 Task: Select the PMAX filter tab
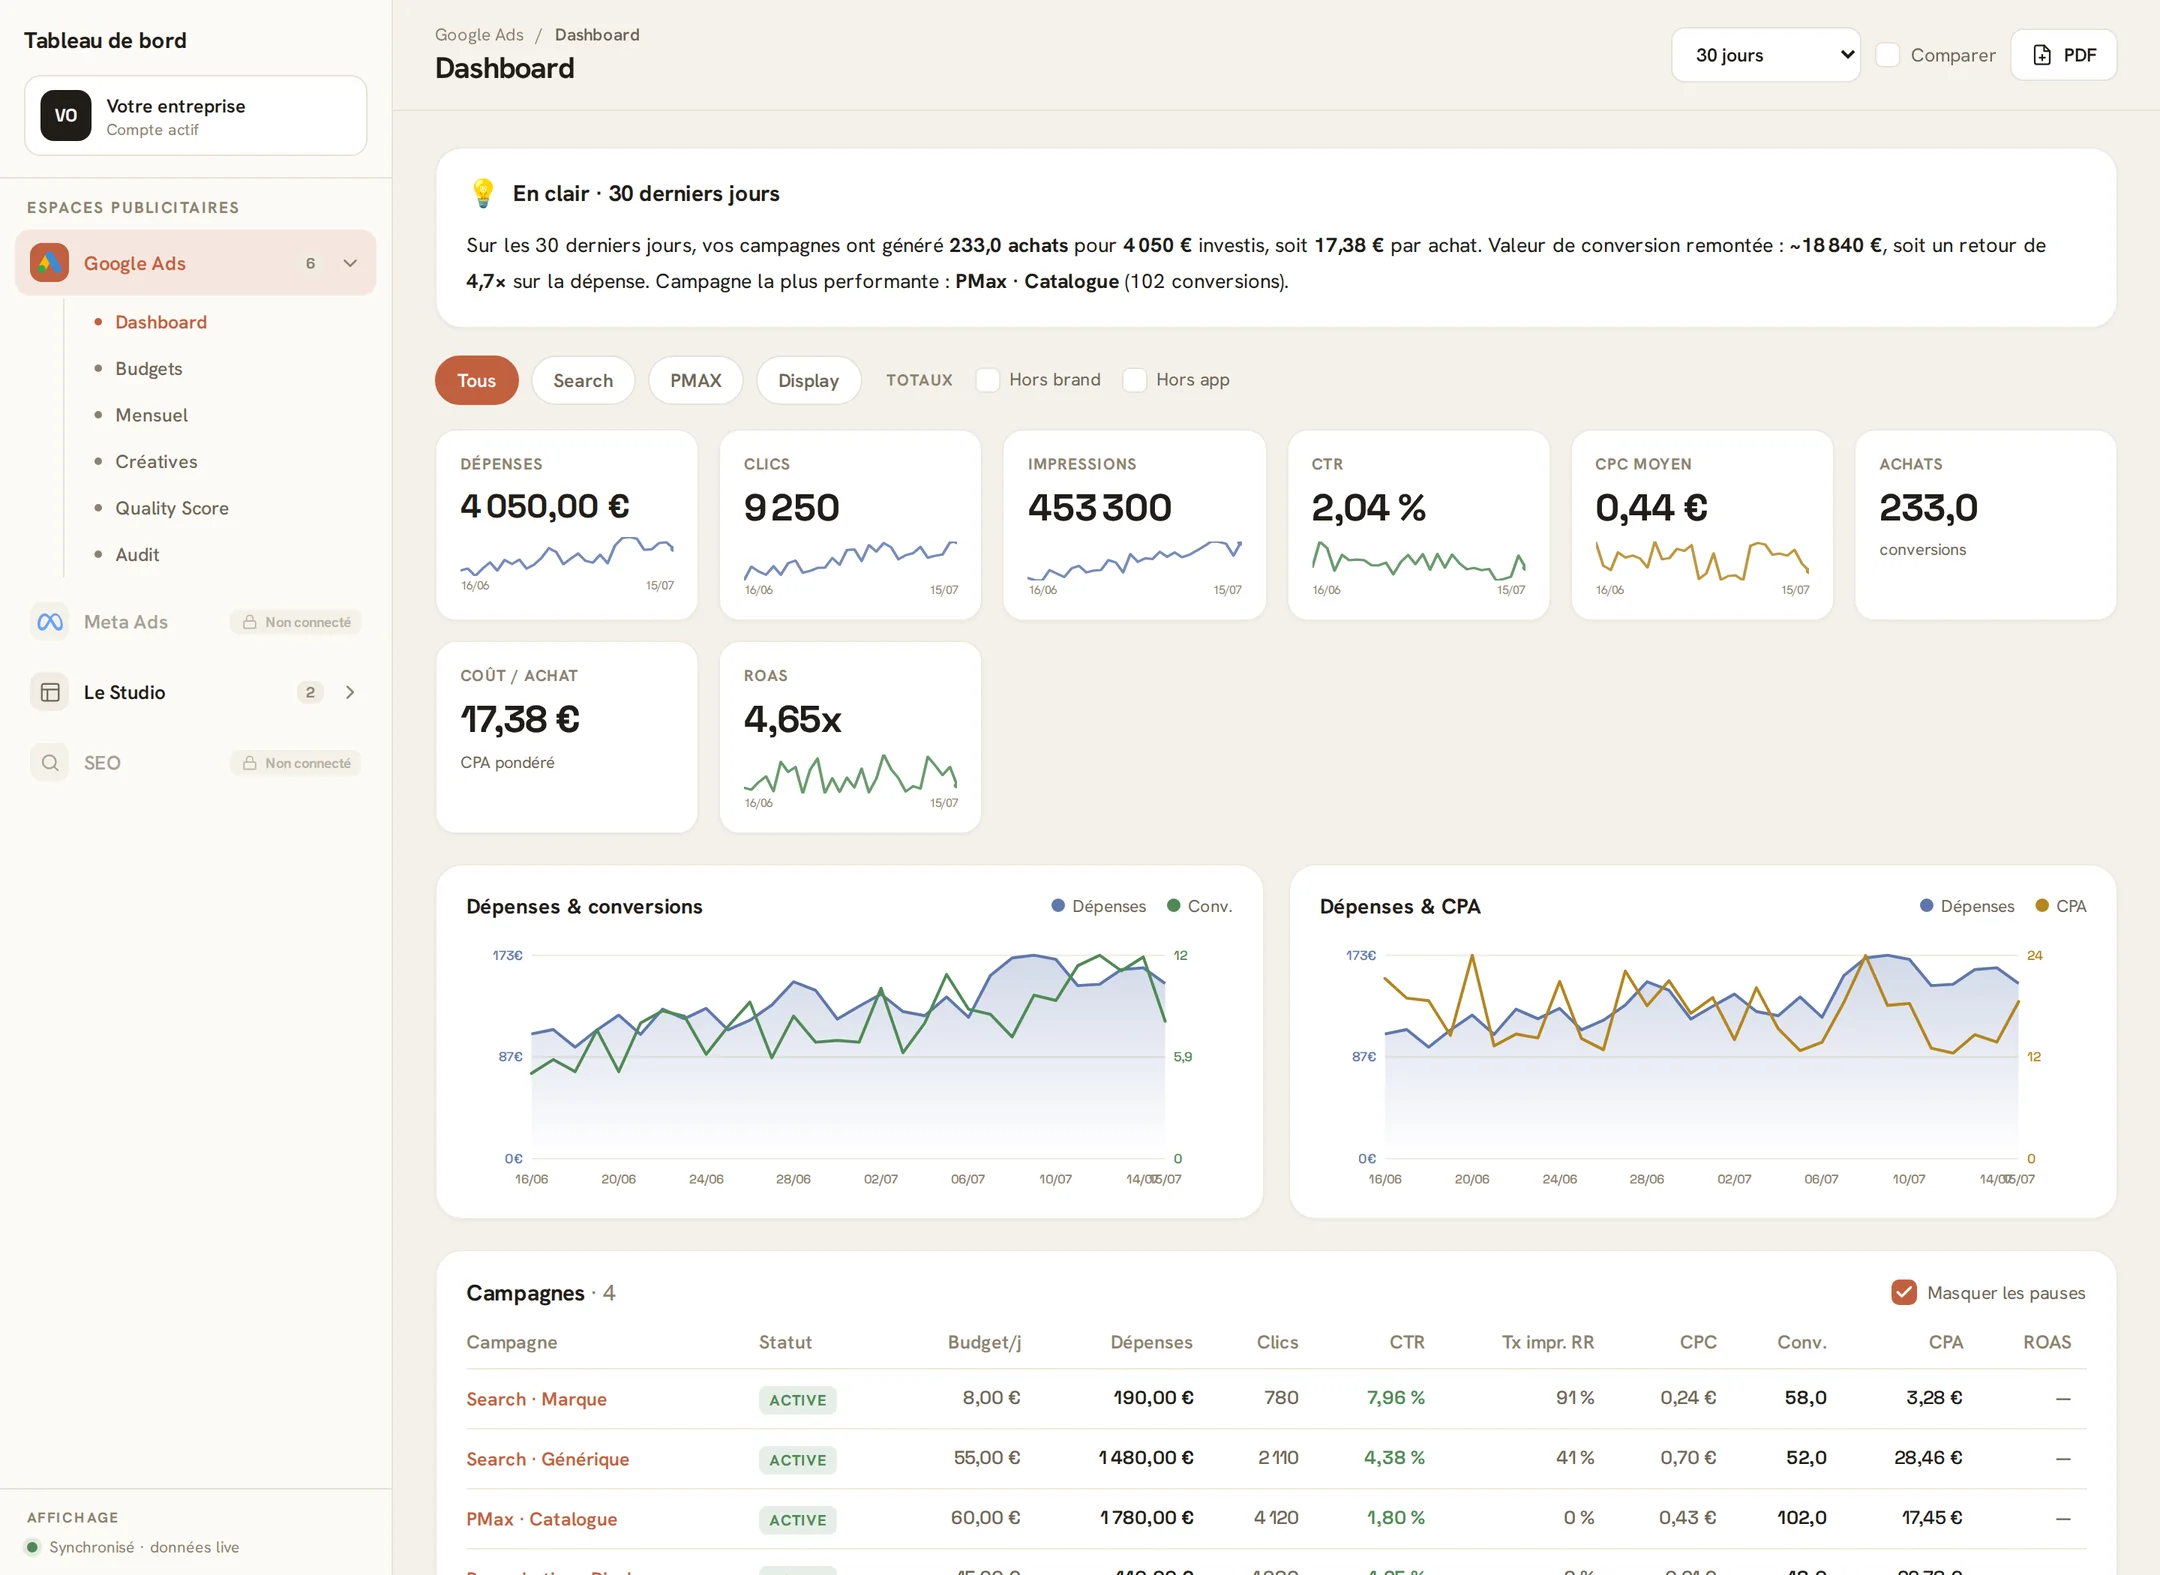click(x=695, y=380)
